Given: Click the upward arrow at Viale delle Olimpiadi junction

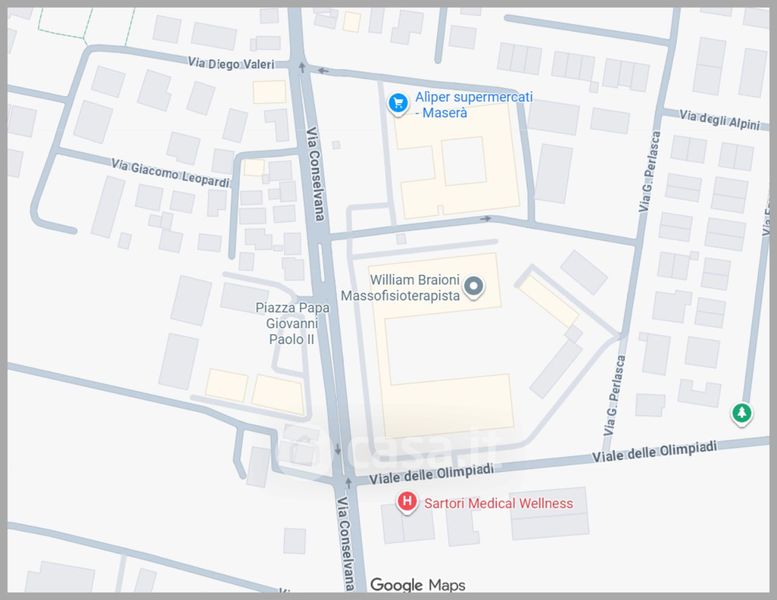Looking at the screenshot, I should click(x=348, y=482).
